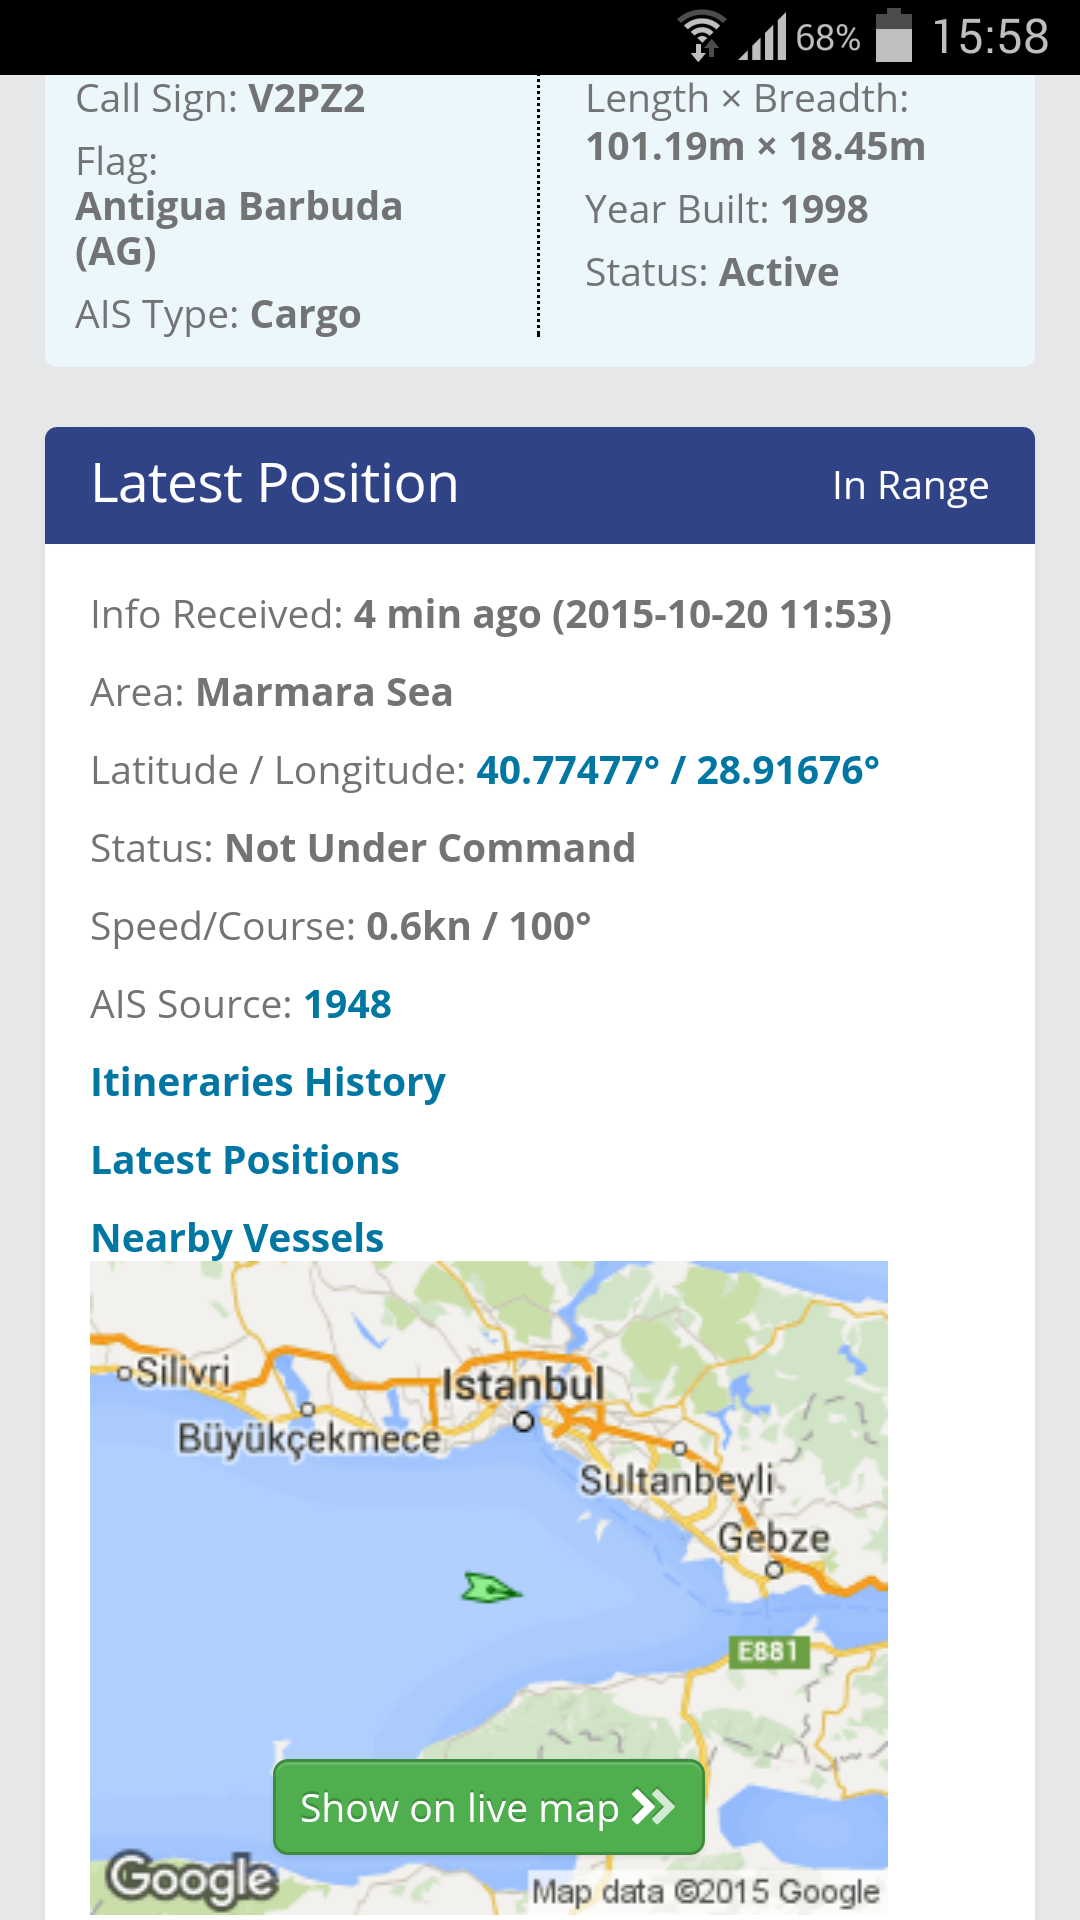Image resolution: width=1080 pixels, height=1920 pixels.
Task: Tap the cellular signal strength icon
Action: point(764,38)
